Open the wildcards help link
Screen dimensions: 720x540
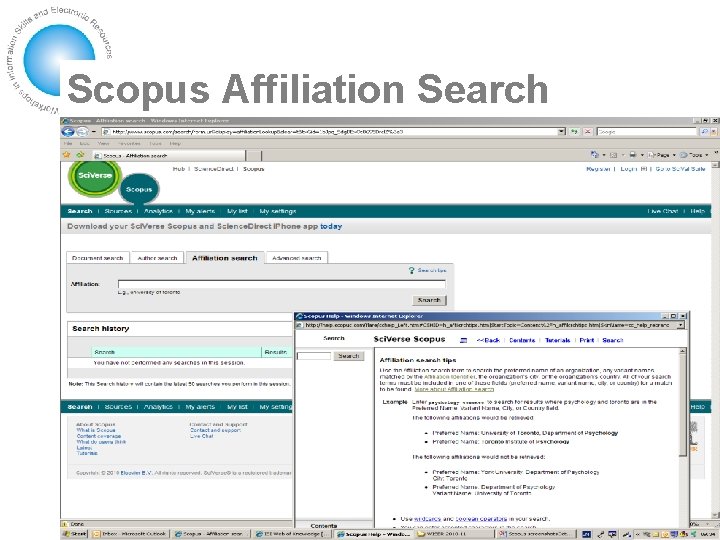pos(428,518)
